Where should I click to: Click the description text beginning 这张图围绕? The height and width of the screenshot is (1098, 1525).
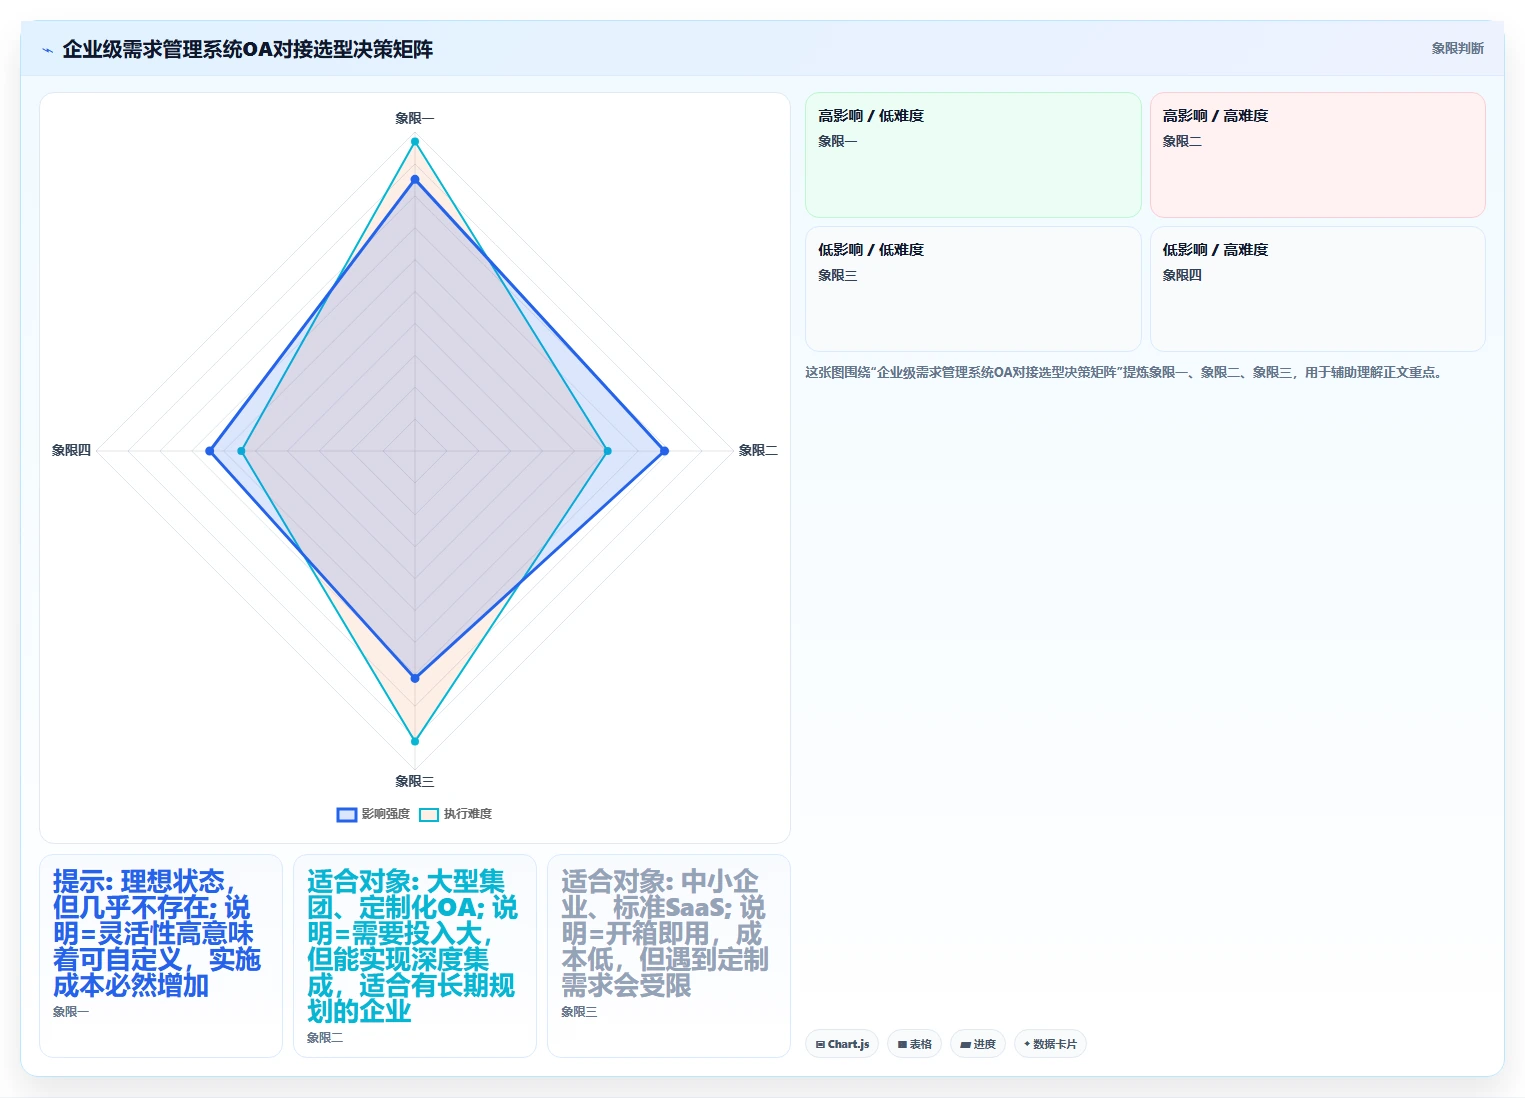pos(1125,372)
